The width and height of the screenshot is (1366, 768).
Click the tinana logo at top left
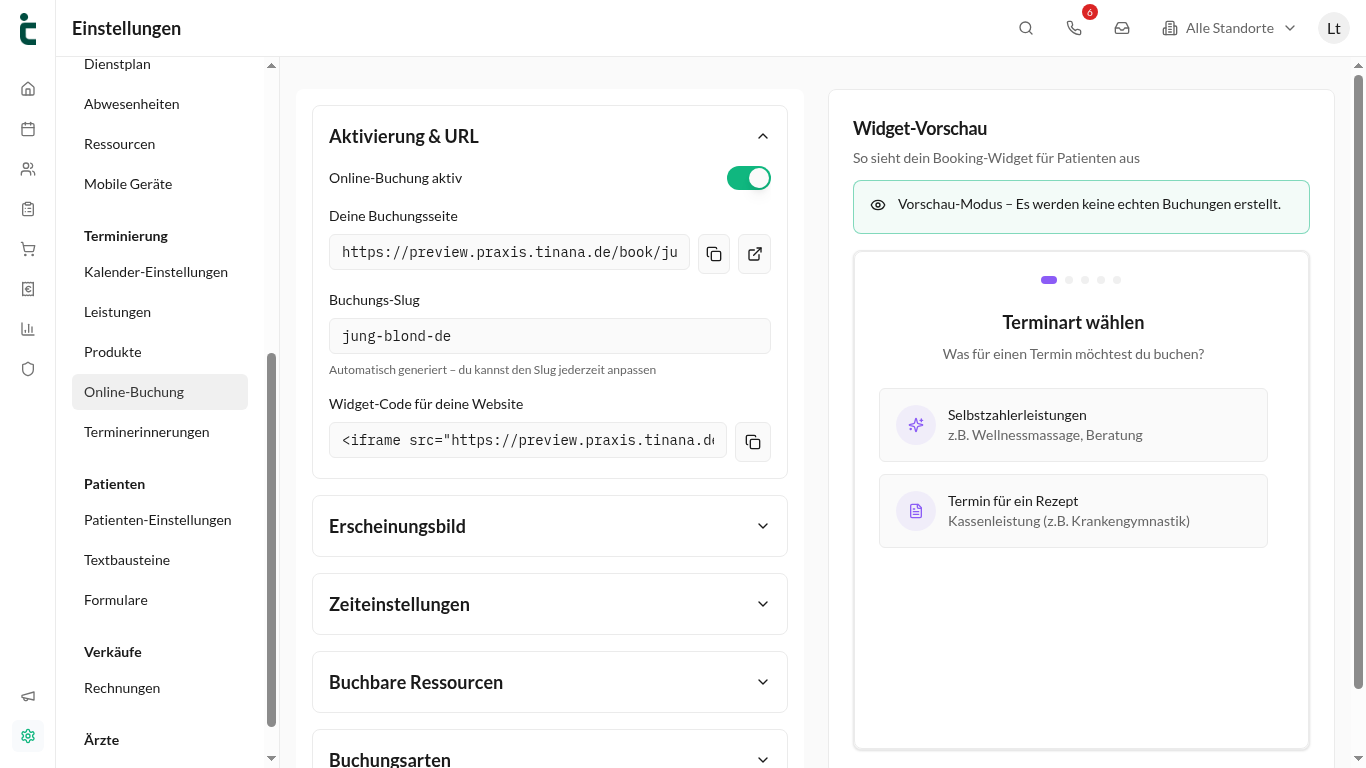pos(28,28)
